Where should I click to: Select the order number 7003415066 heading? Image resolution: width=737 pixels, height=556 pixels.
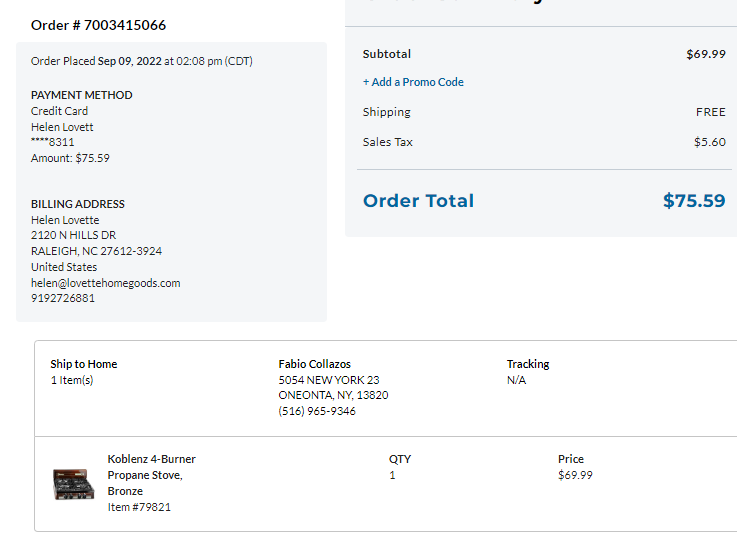click(98, 25)
